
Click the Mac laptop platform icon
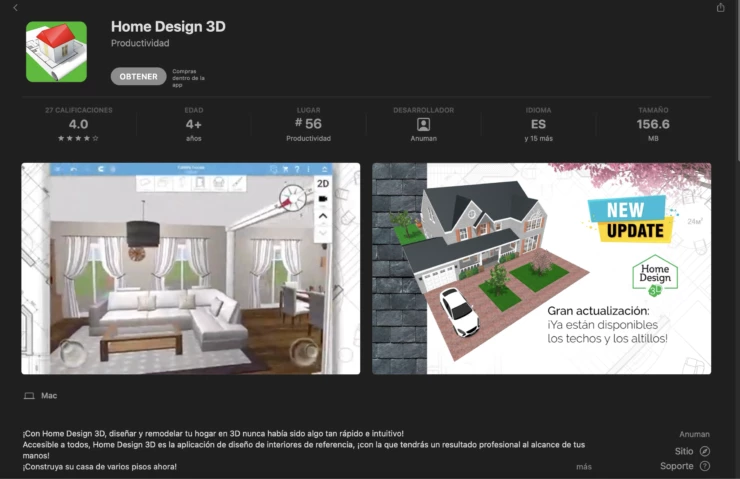pos(28,396)
